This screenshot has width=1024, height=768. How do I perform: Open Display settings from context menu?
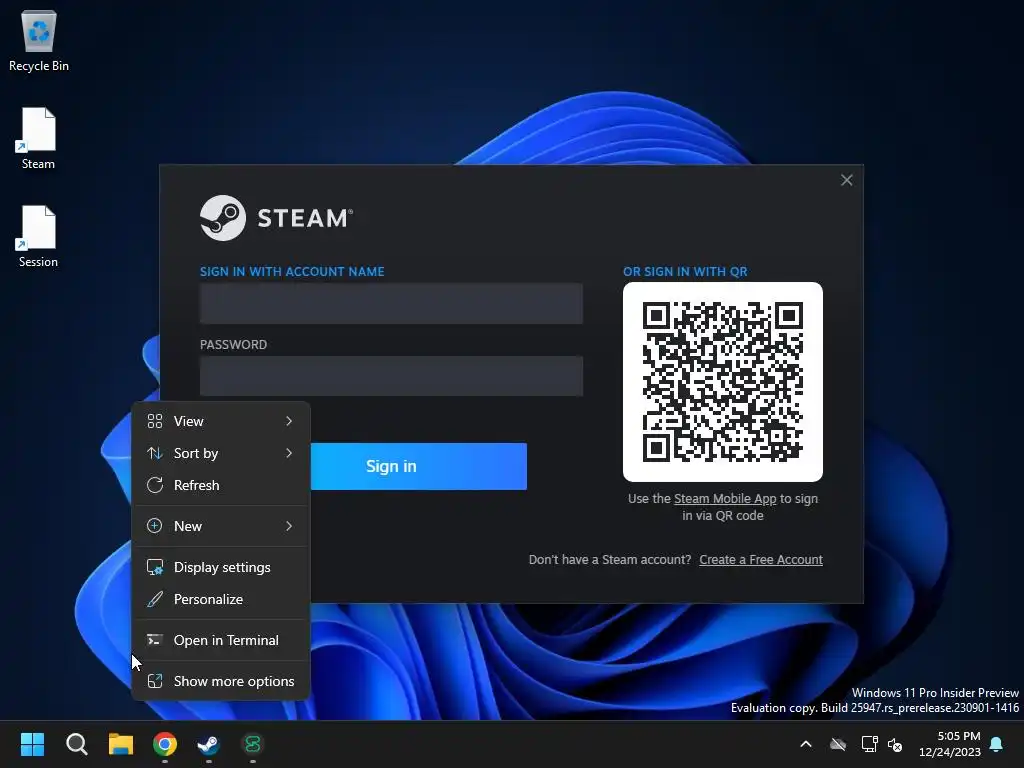click(221, 567)
